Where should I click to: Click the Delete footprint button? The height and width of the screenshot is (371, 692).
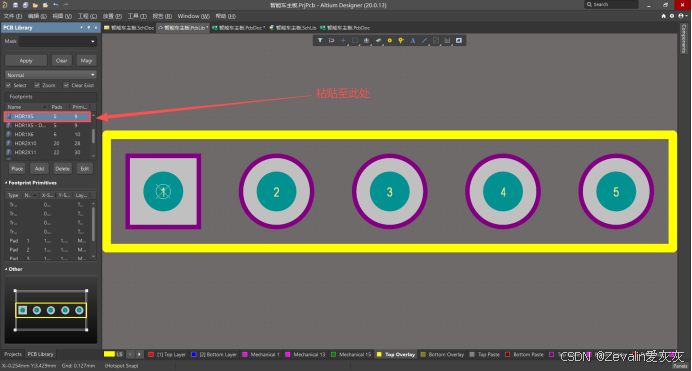(62, 169)
